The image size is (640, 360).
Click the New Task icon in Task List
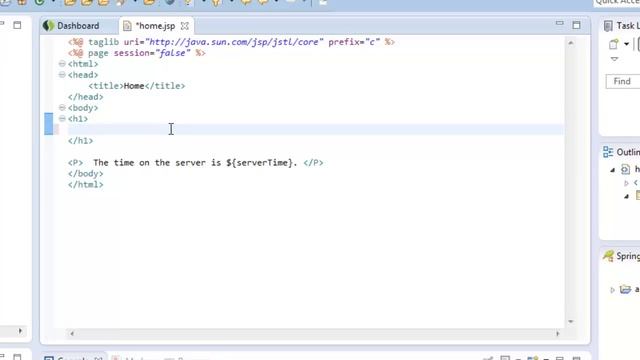click(613, 44)
